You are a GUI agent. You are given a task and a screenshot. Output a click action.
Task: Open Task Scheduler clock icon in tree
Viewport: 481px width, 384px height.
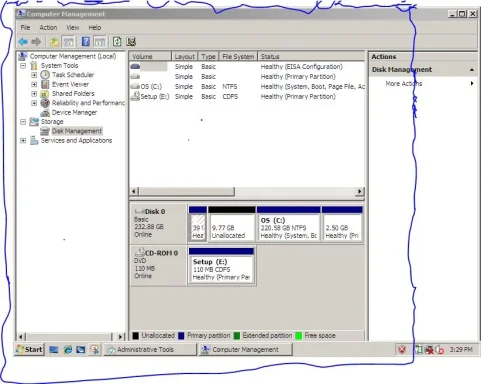(x=45, y=75)
